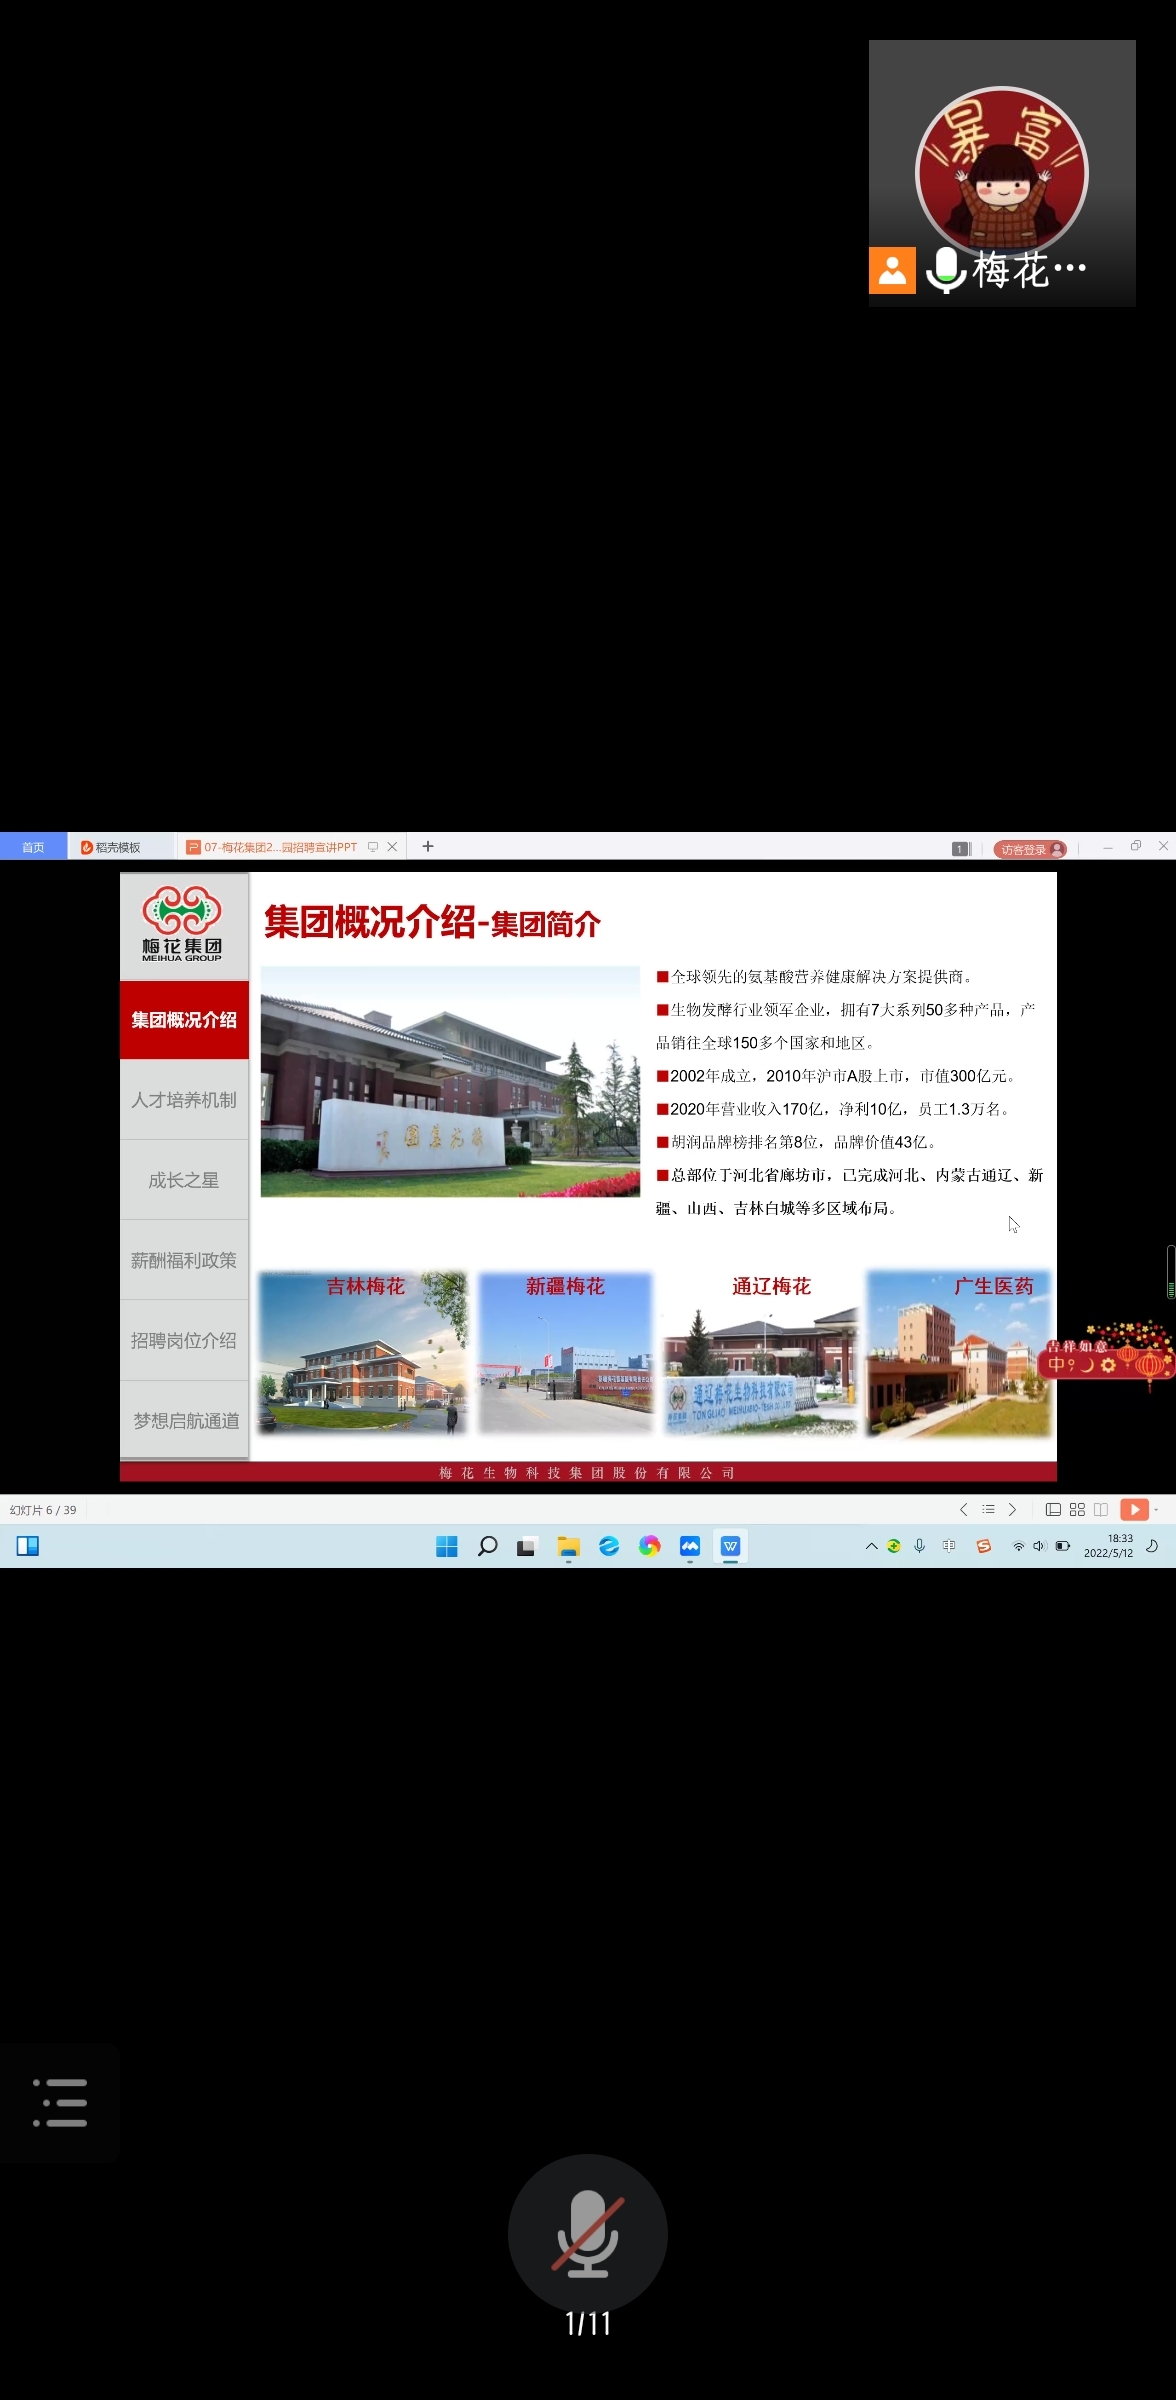Click the speaker's avatar tile
Screen dimensions: 1176x2400
click(1001, 172)
